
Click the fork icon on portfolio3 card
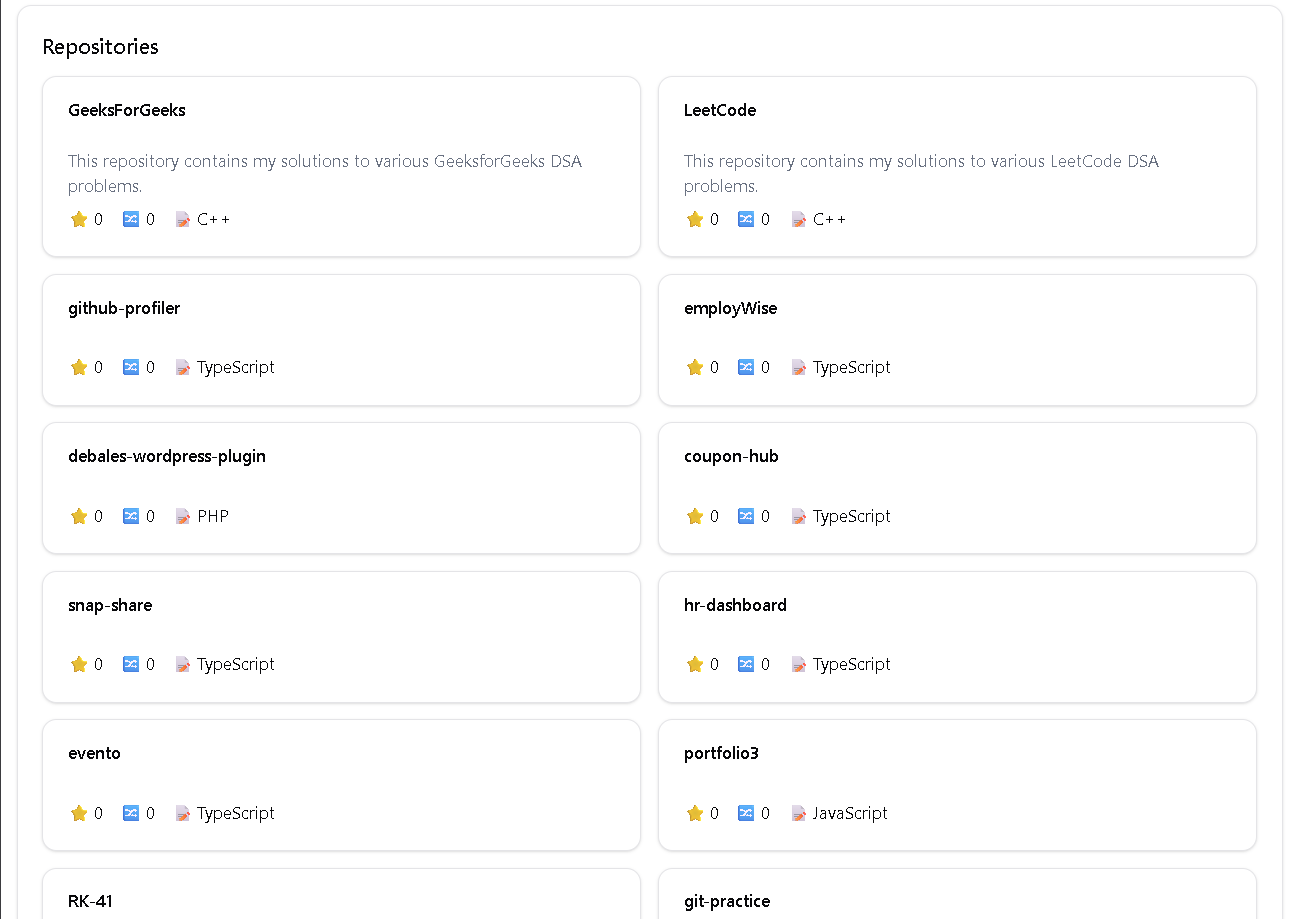click(x=746, y=813)
